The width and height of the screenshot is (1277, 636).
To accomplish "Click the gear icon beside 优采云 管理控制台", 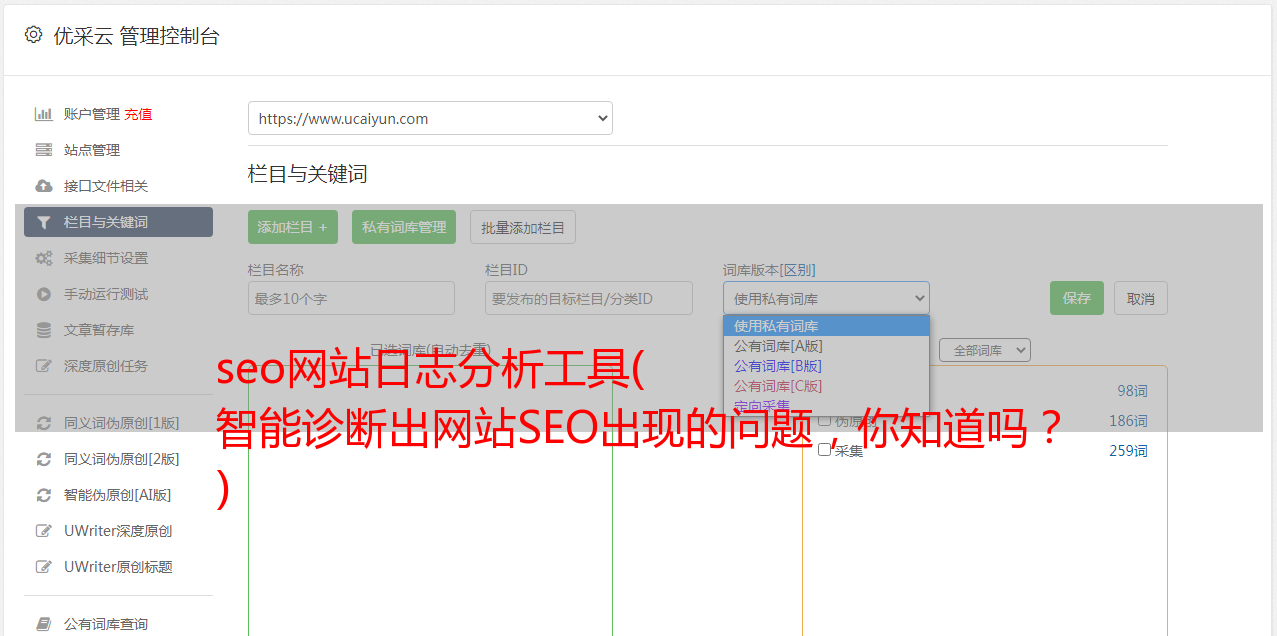I will coord(34,35).
